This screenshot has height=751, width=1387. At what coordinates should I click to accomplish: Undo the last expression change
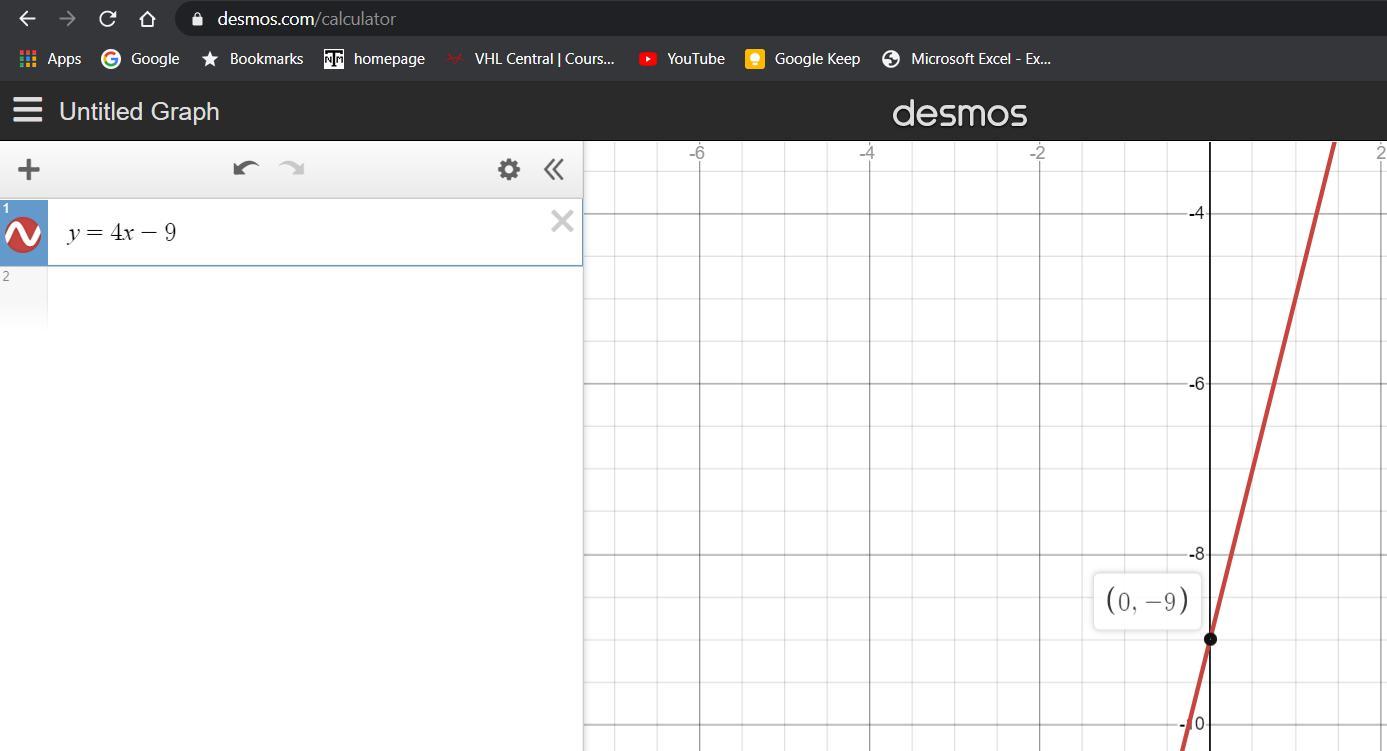pyautogui.click(x=246, y=168)
